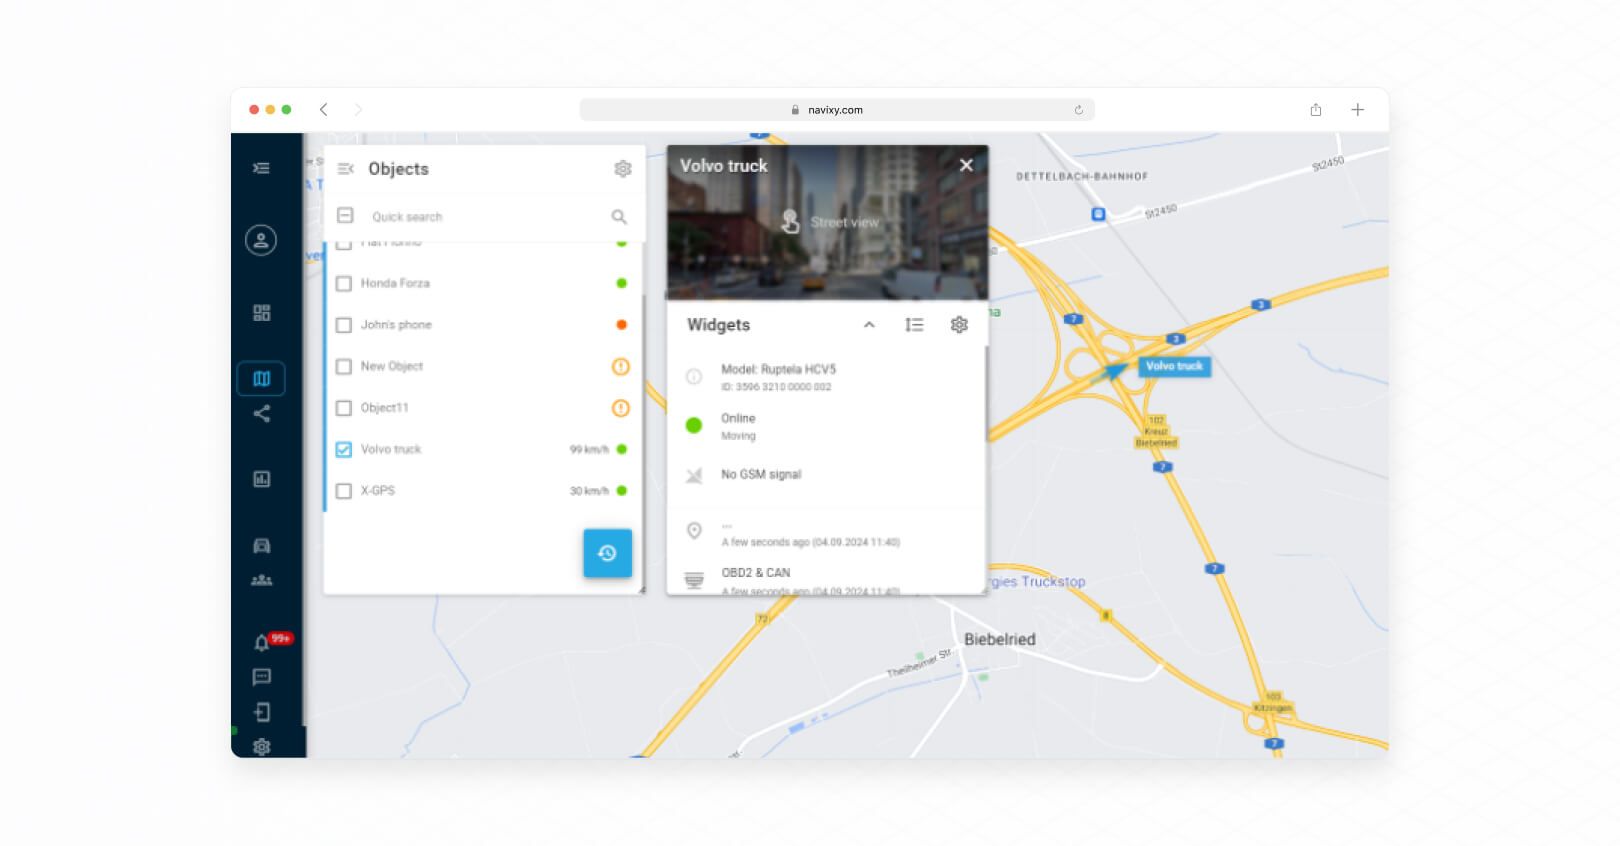1620x846 pixels.
Task: Click the blue history button
Action: coord(607,553)
